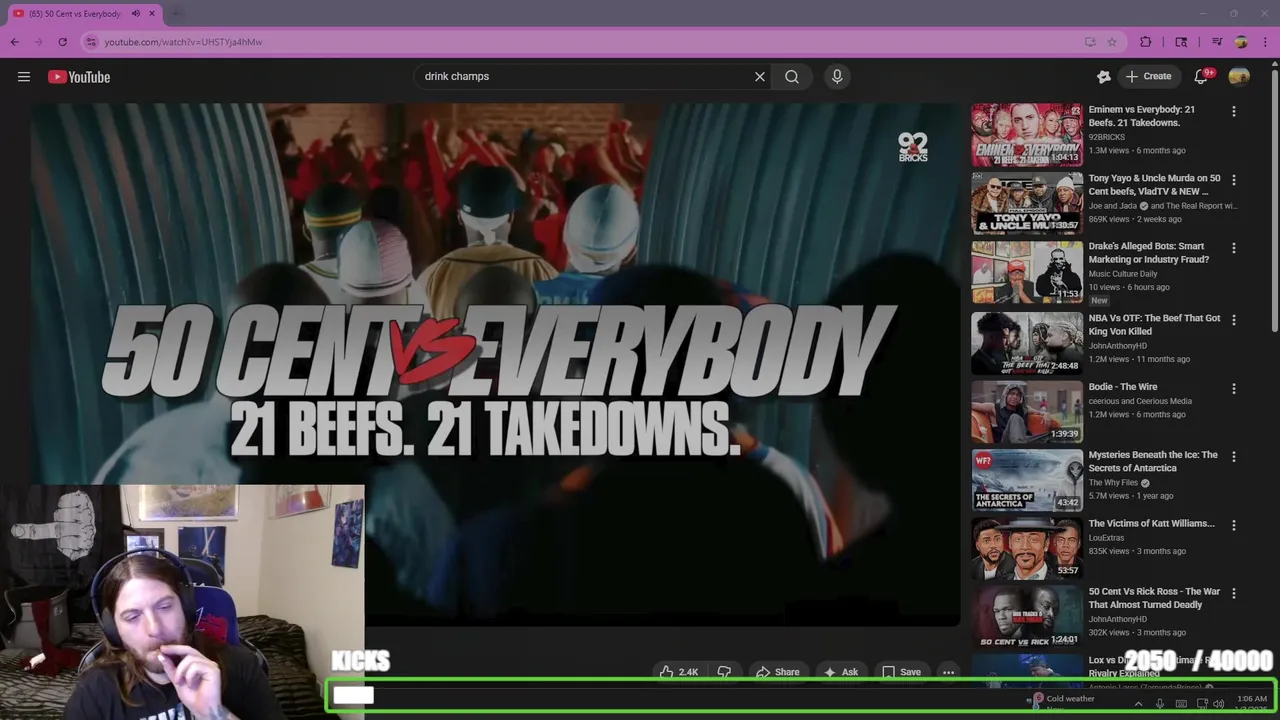Open 'NBA Vs OTF: The Beef' title
The width and height of the screenshot is (1280, 720).
click(1154, 325)
